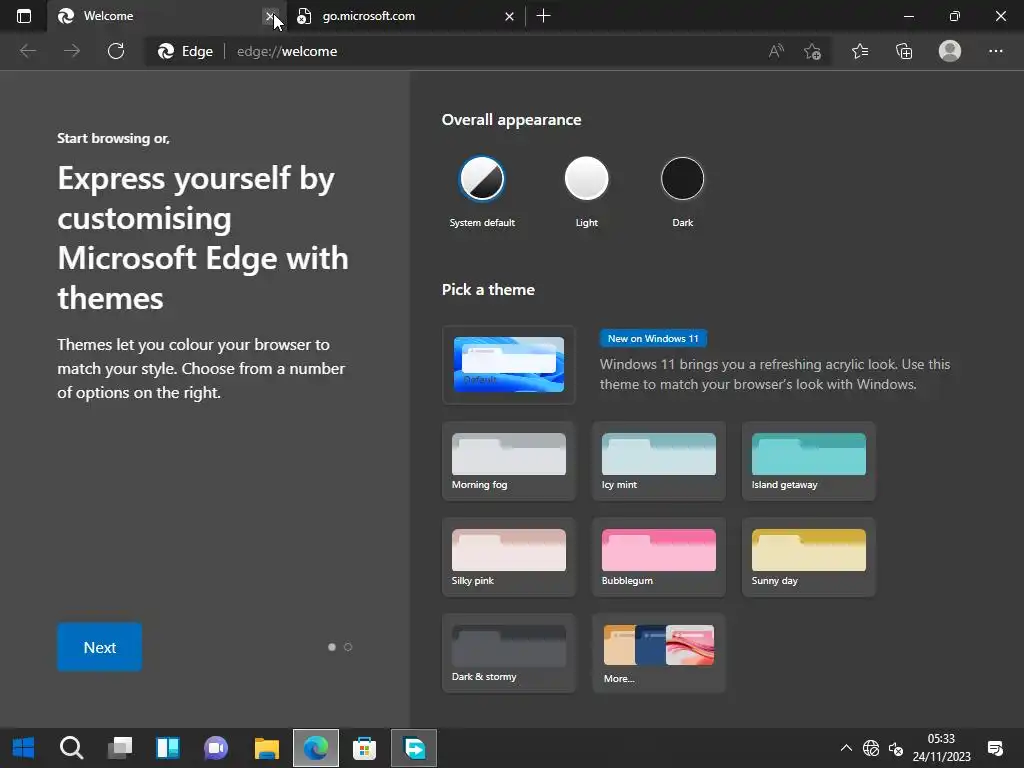Screen dimensions: 1024x768
Task: Open the Chat app on taskbar
Action: 216,748
